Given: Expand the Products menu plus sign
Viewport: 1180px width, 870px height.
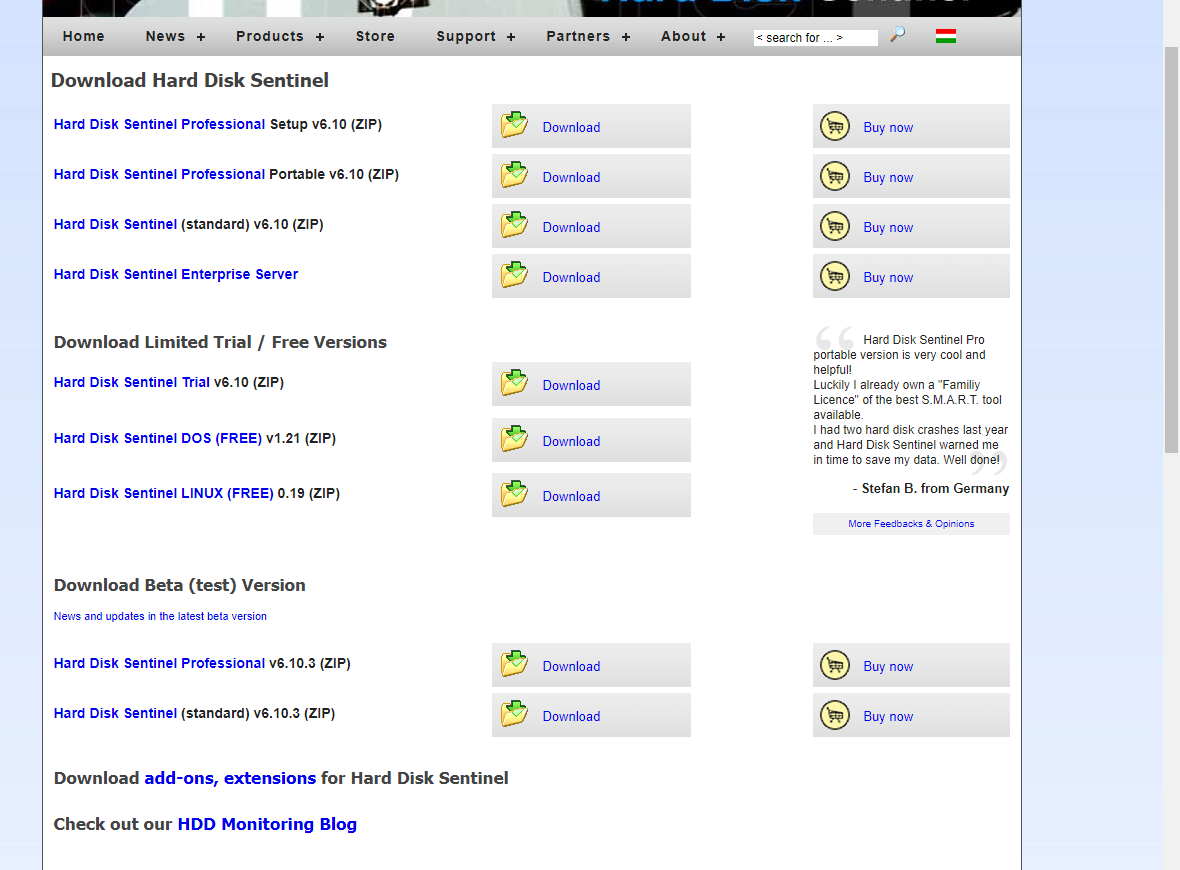Looking at the screenshot, I should point(320,37).
